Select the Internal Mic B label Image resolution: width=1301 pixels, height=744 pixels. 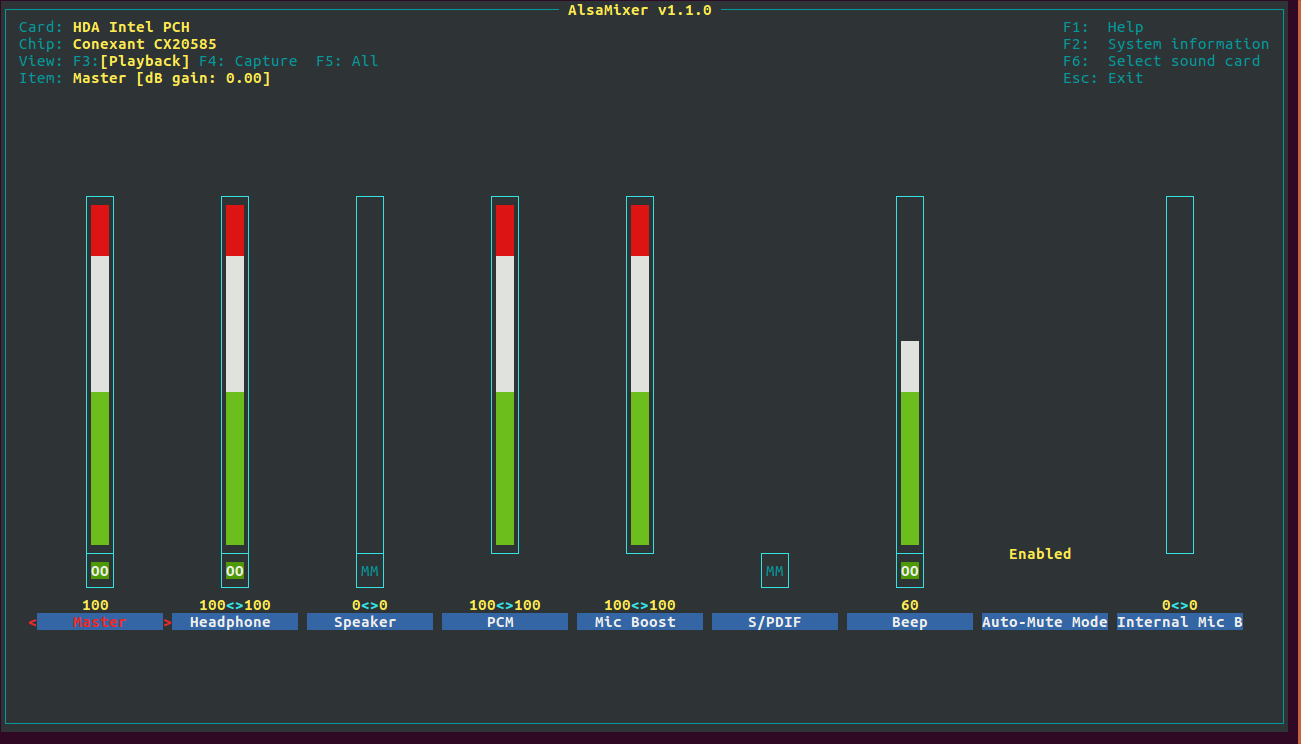pyautogui.click(x=1180, y=622)
